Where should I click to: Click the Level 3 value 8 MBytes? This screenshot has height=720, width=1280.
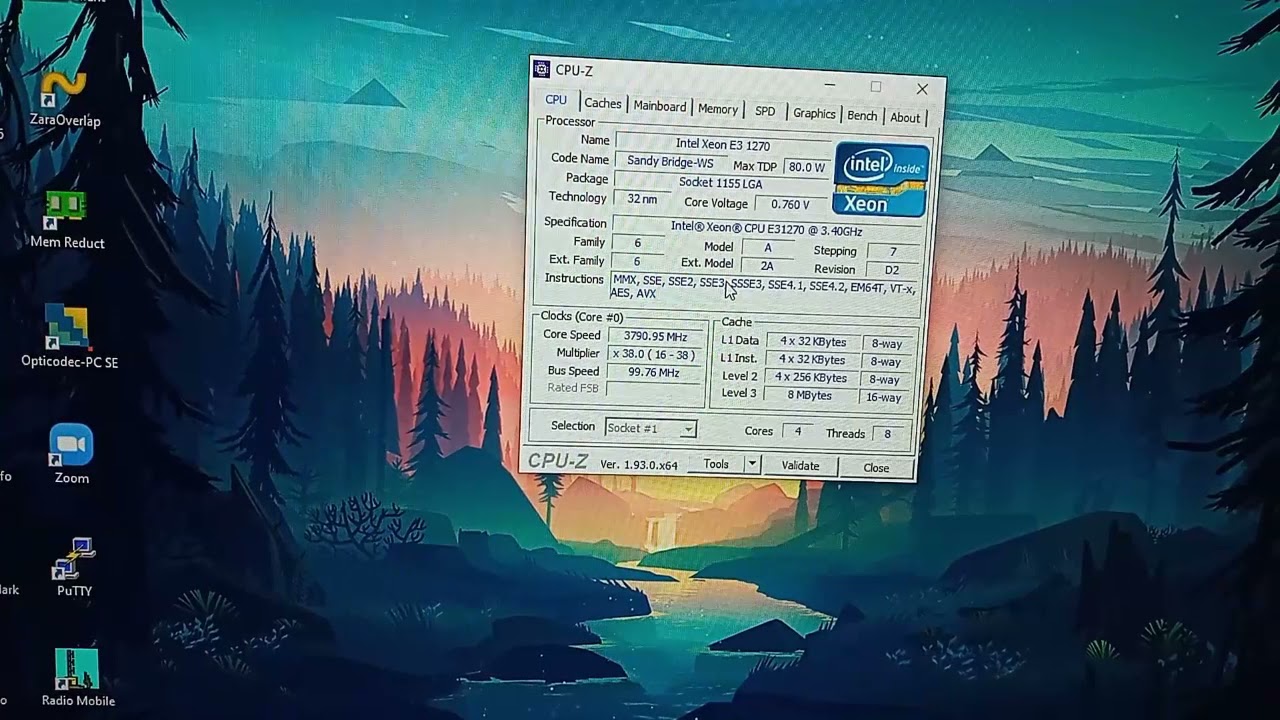pyautogui.click(x=810, y=396)
